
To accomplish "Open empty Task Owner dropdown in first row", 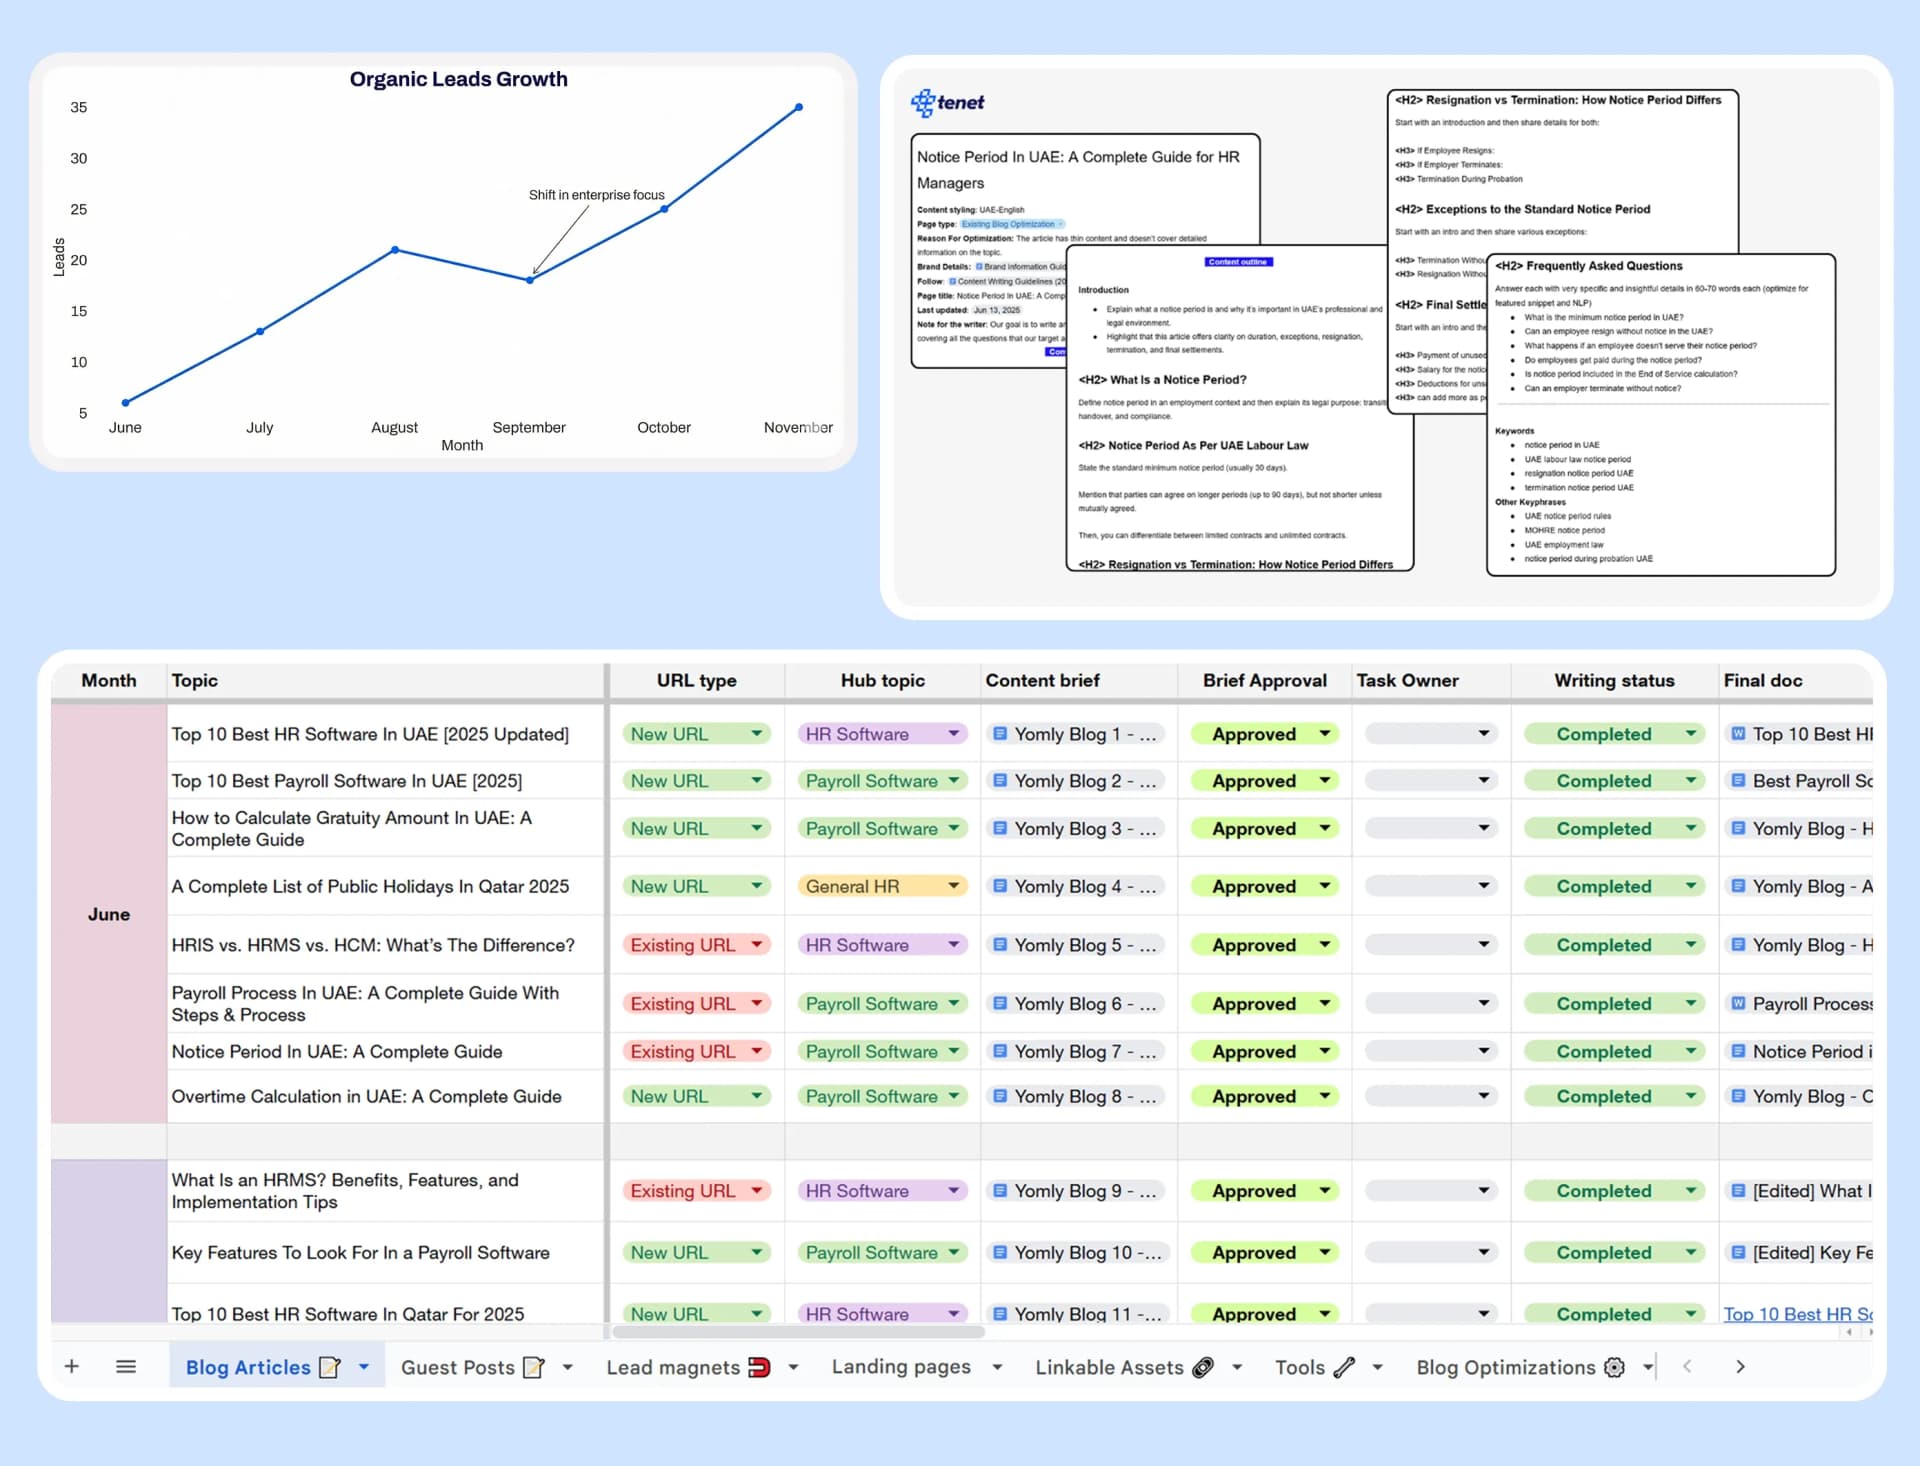I will point(1484,733).
